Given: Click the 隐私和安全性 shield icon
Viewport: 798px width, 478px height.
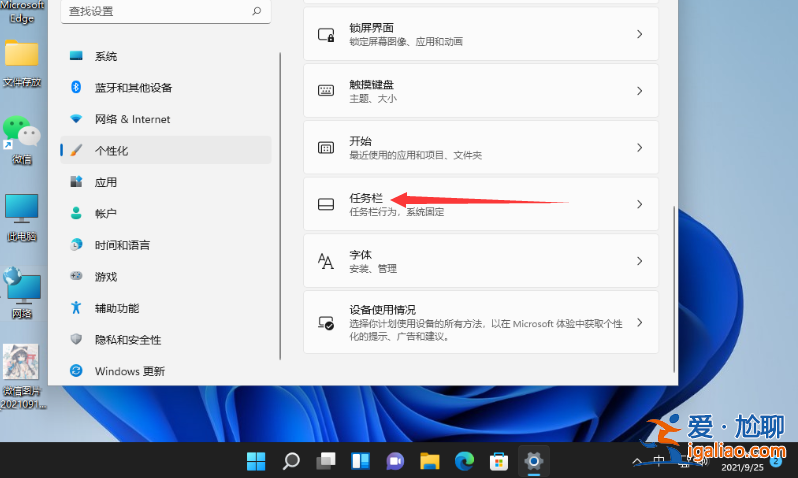Looking at the screenshot, I should [x=76, y=339].
